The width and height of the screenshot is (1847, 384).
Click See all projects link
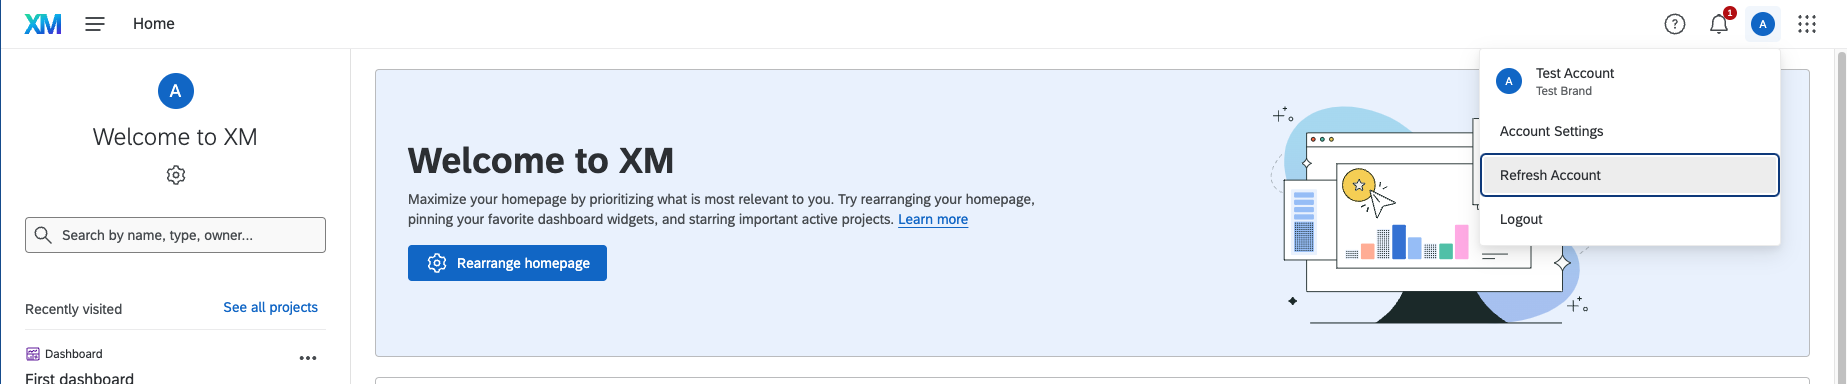coord(271,307)
